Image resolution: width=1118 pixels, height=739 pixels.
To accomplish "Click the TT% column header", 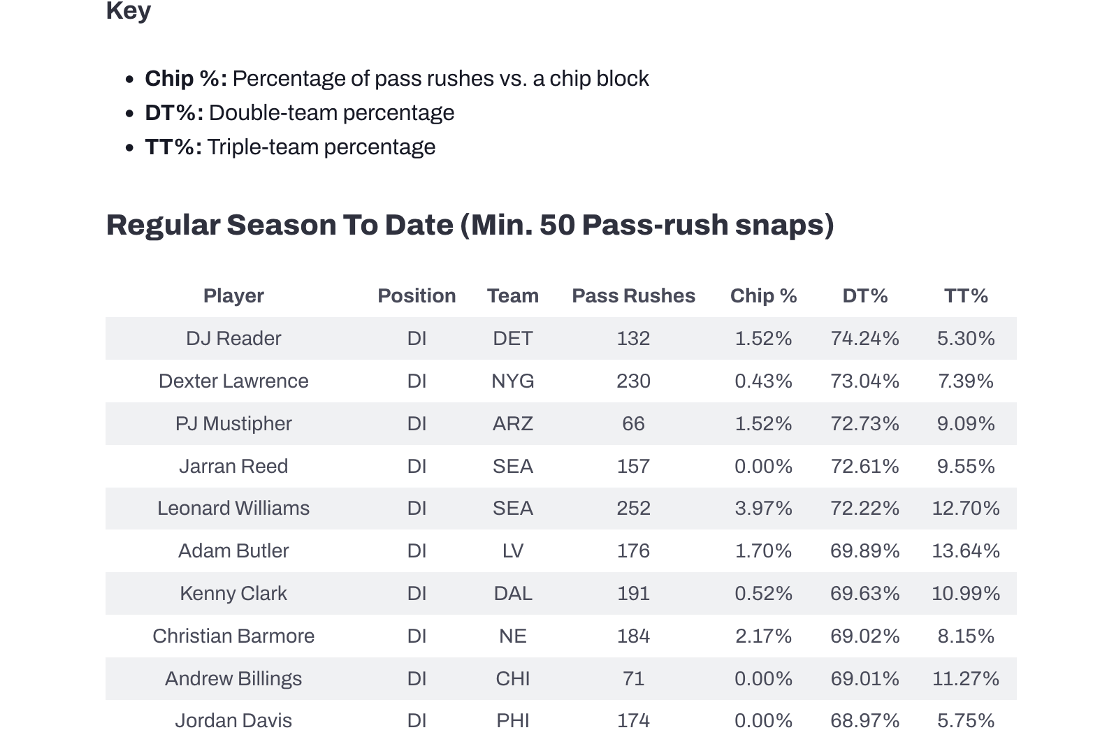I will coord(965,296).
